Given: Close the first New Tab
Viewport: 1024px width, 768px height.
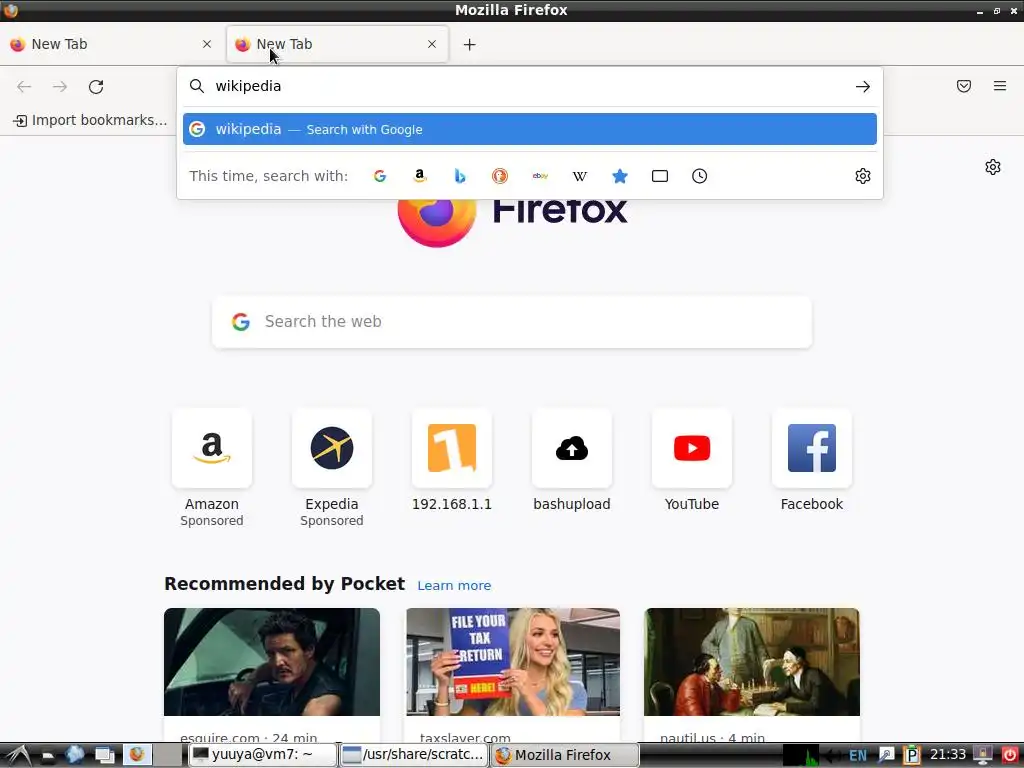Looking at the screenshot, I should pos(207,44).
